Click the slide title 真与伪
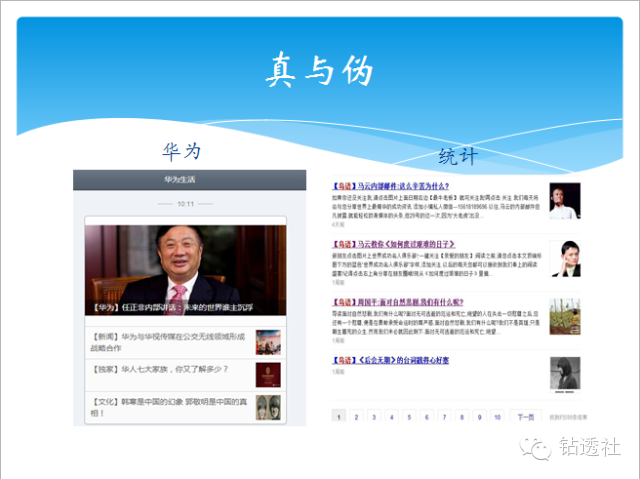 coord(320,70)
